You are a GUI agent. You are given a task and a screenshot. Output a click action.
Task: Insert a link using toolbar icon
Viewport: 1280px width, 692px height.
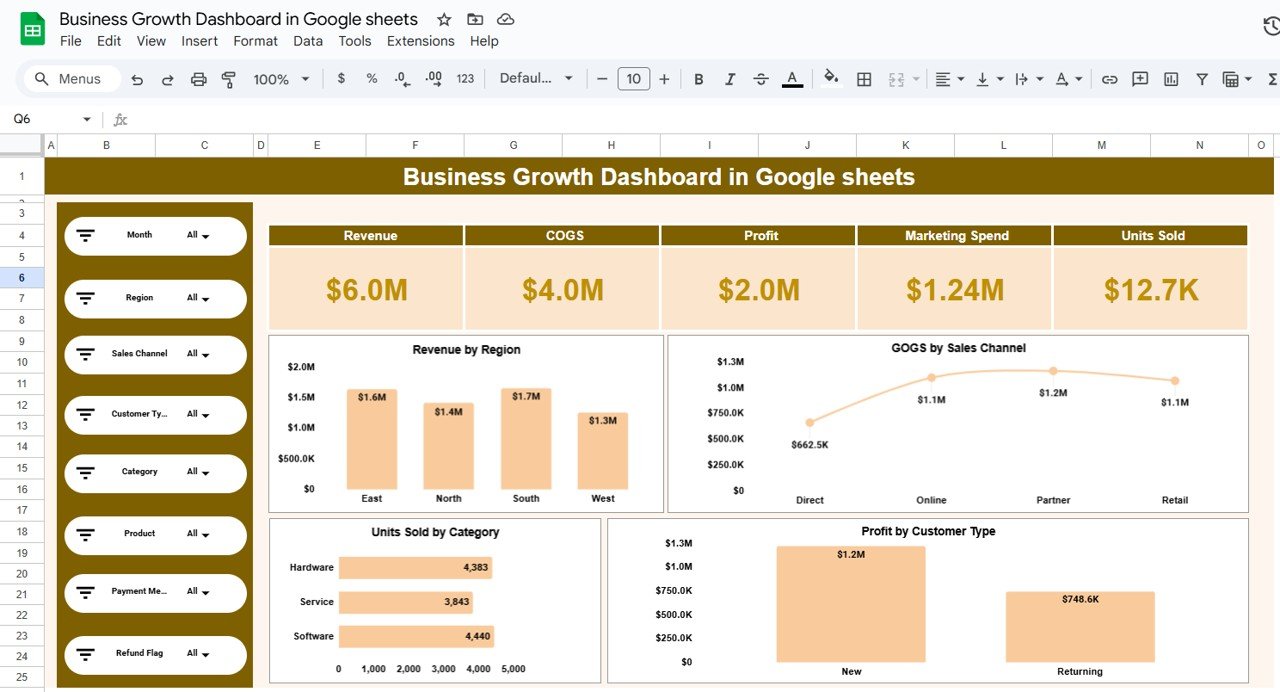pos(1109,78)
